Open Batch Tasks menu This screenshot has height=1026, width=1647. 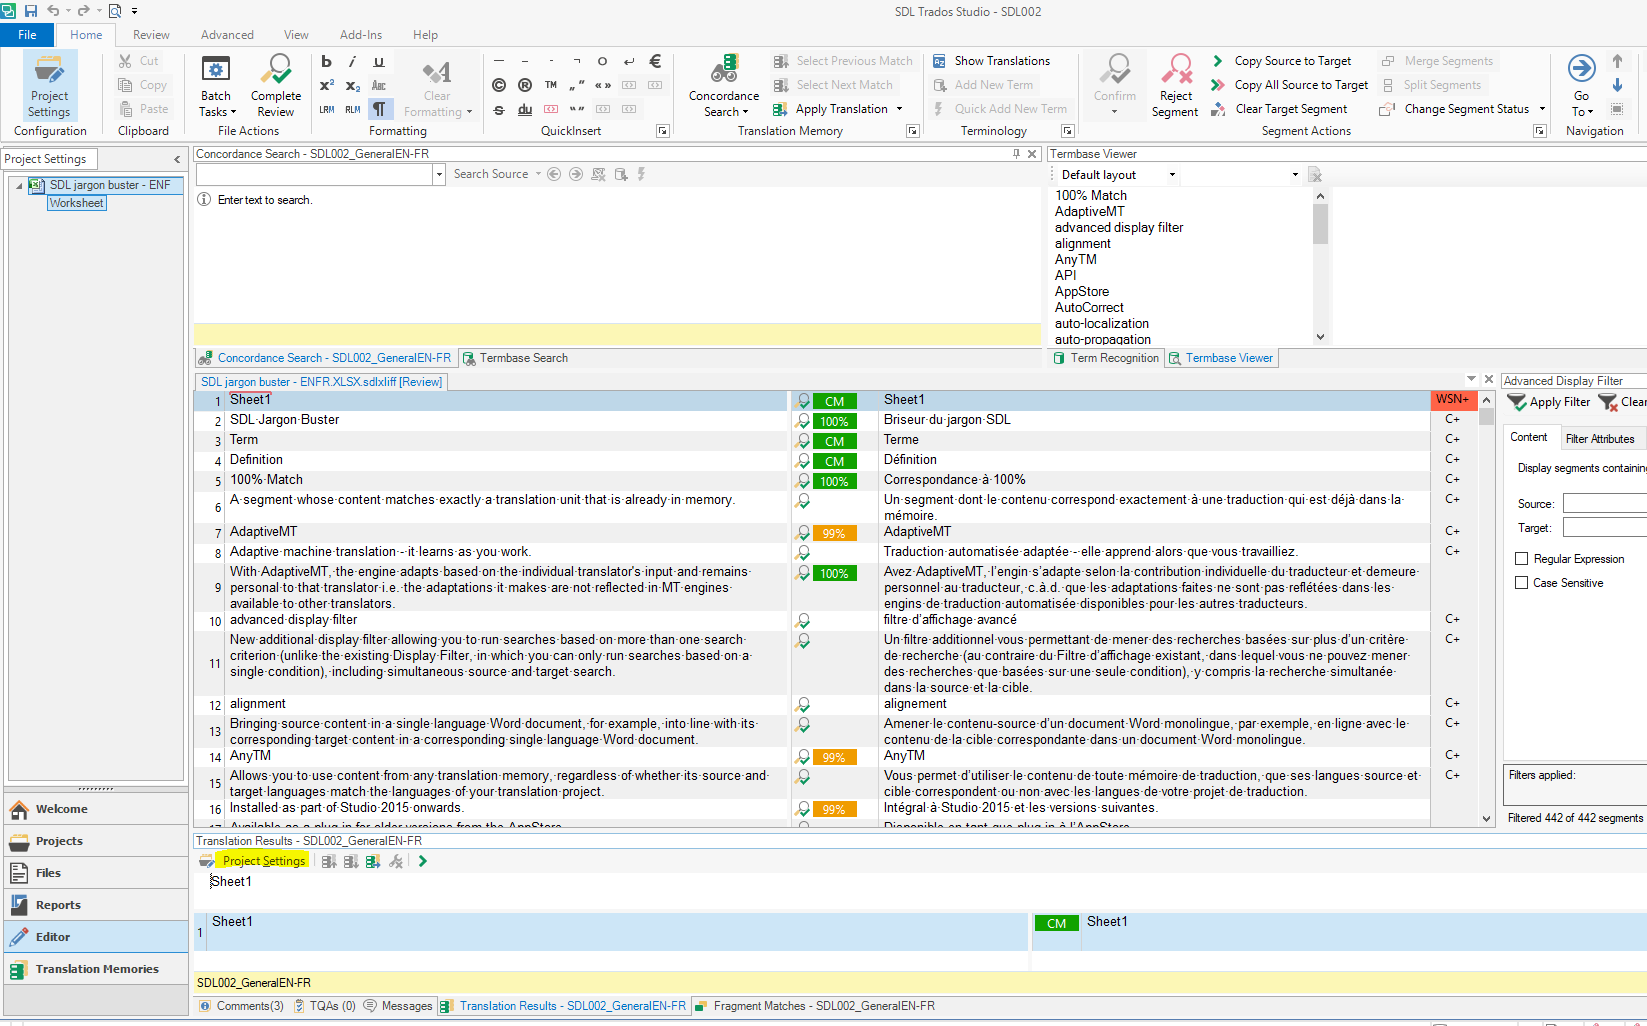coord(215,86)
